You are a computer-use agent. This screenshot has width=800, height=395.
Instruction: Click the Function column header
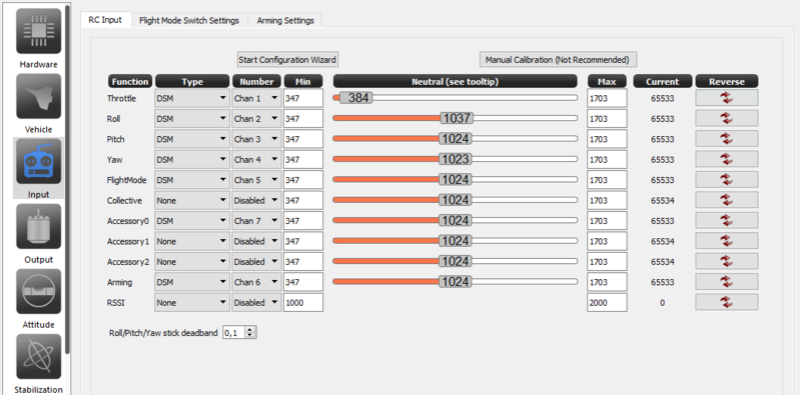coord(130,81)
